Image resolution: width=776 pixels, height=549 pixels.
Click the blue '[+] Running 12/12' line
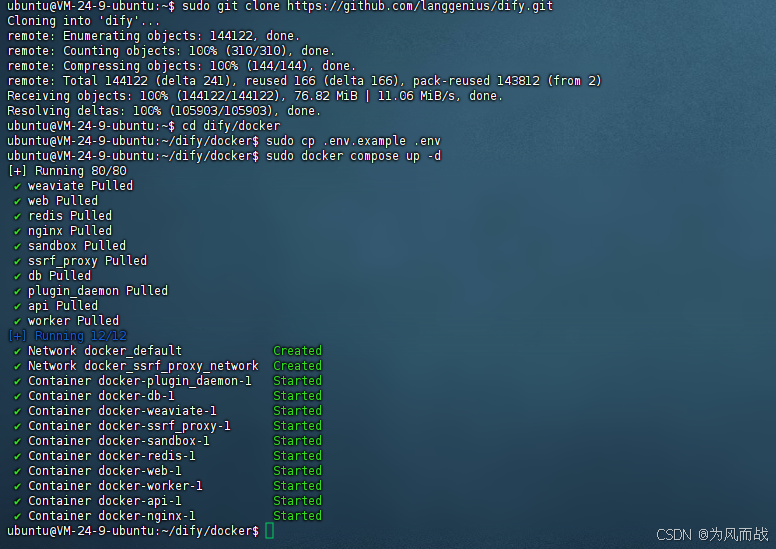click(x=67, y=336)
